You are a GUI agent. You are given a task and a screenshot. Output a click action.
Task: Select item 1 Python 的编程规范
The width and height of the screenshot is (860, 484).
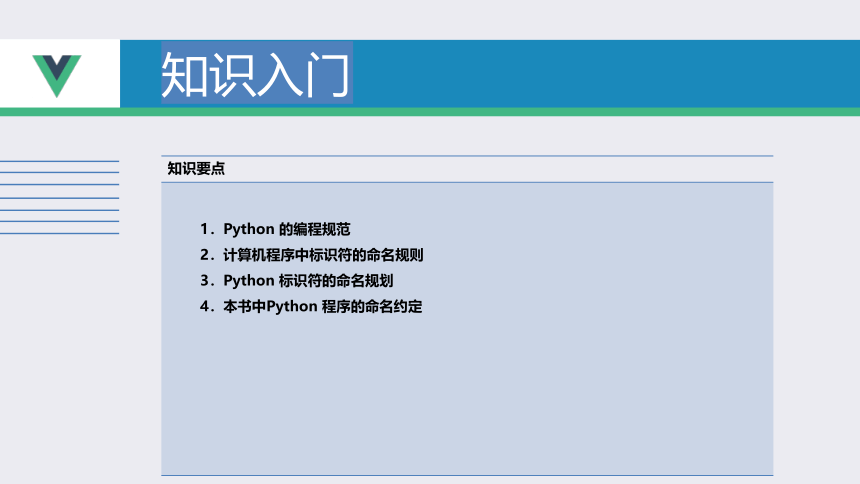coord(275,229)
